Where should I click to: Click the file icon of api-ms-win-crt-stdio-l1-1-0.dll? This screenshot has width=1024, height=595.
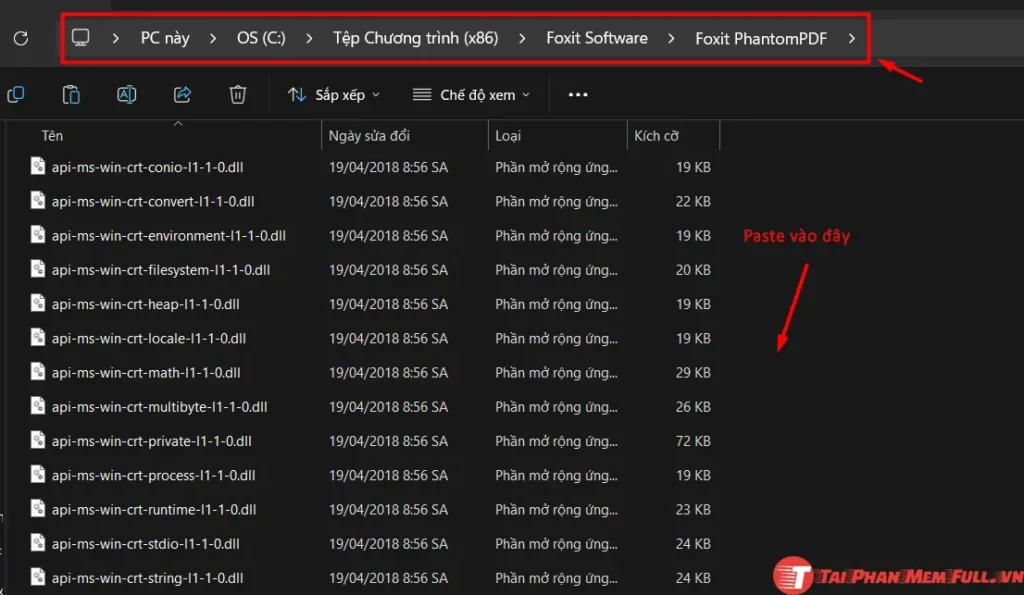pos(36,543)
